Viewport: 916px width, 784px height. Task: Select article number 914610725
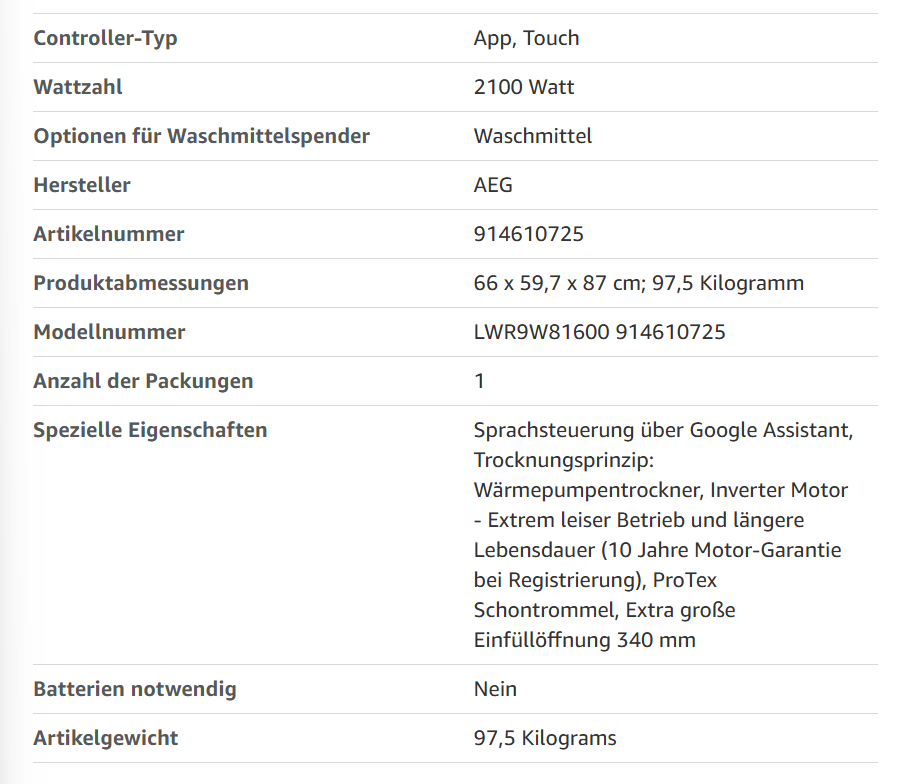(x=529, y=234)
